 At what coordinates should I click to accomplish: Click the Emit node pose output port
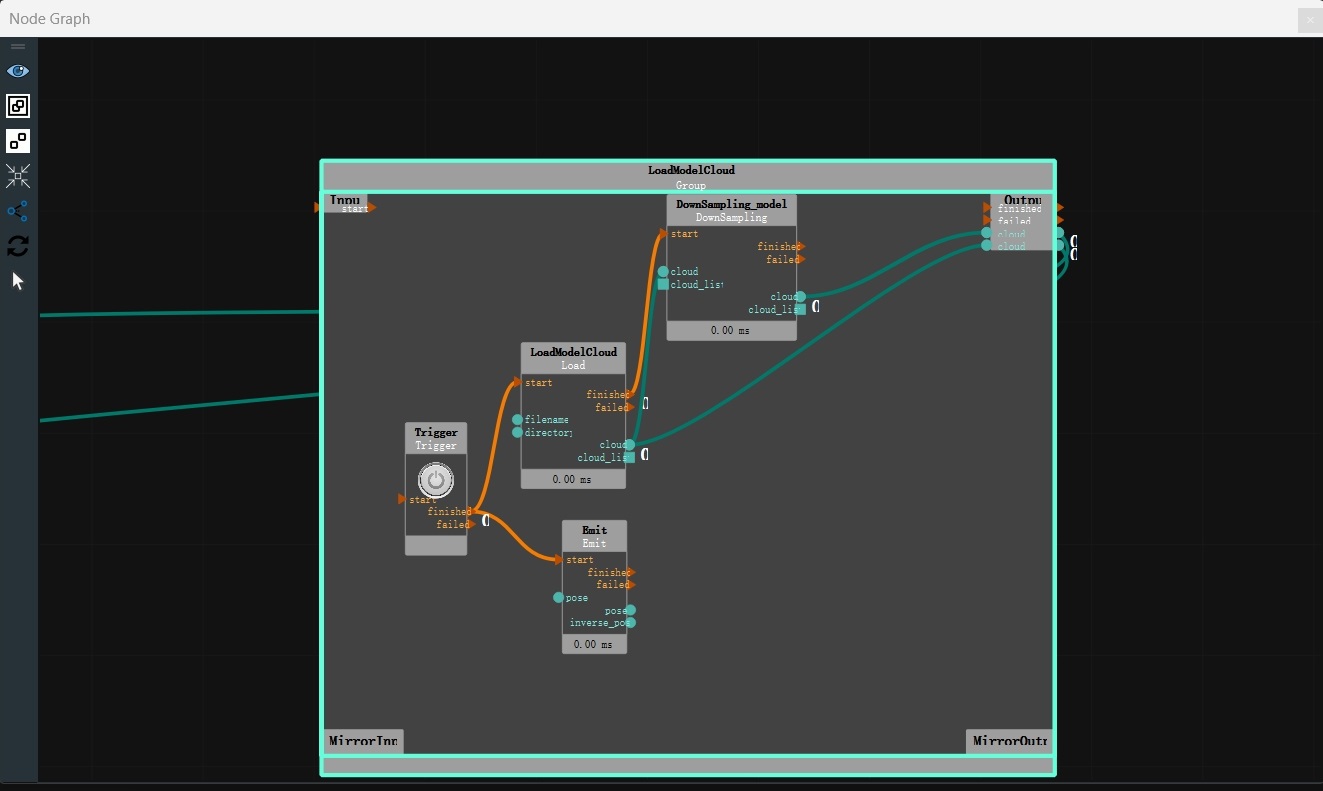[631, 610]
